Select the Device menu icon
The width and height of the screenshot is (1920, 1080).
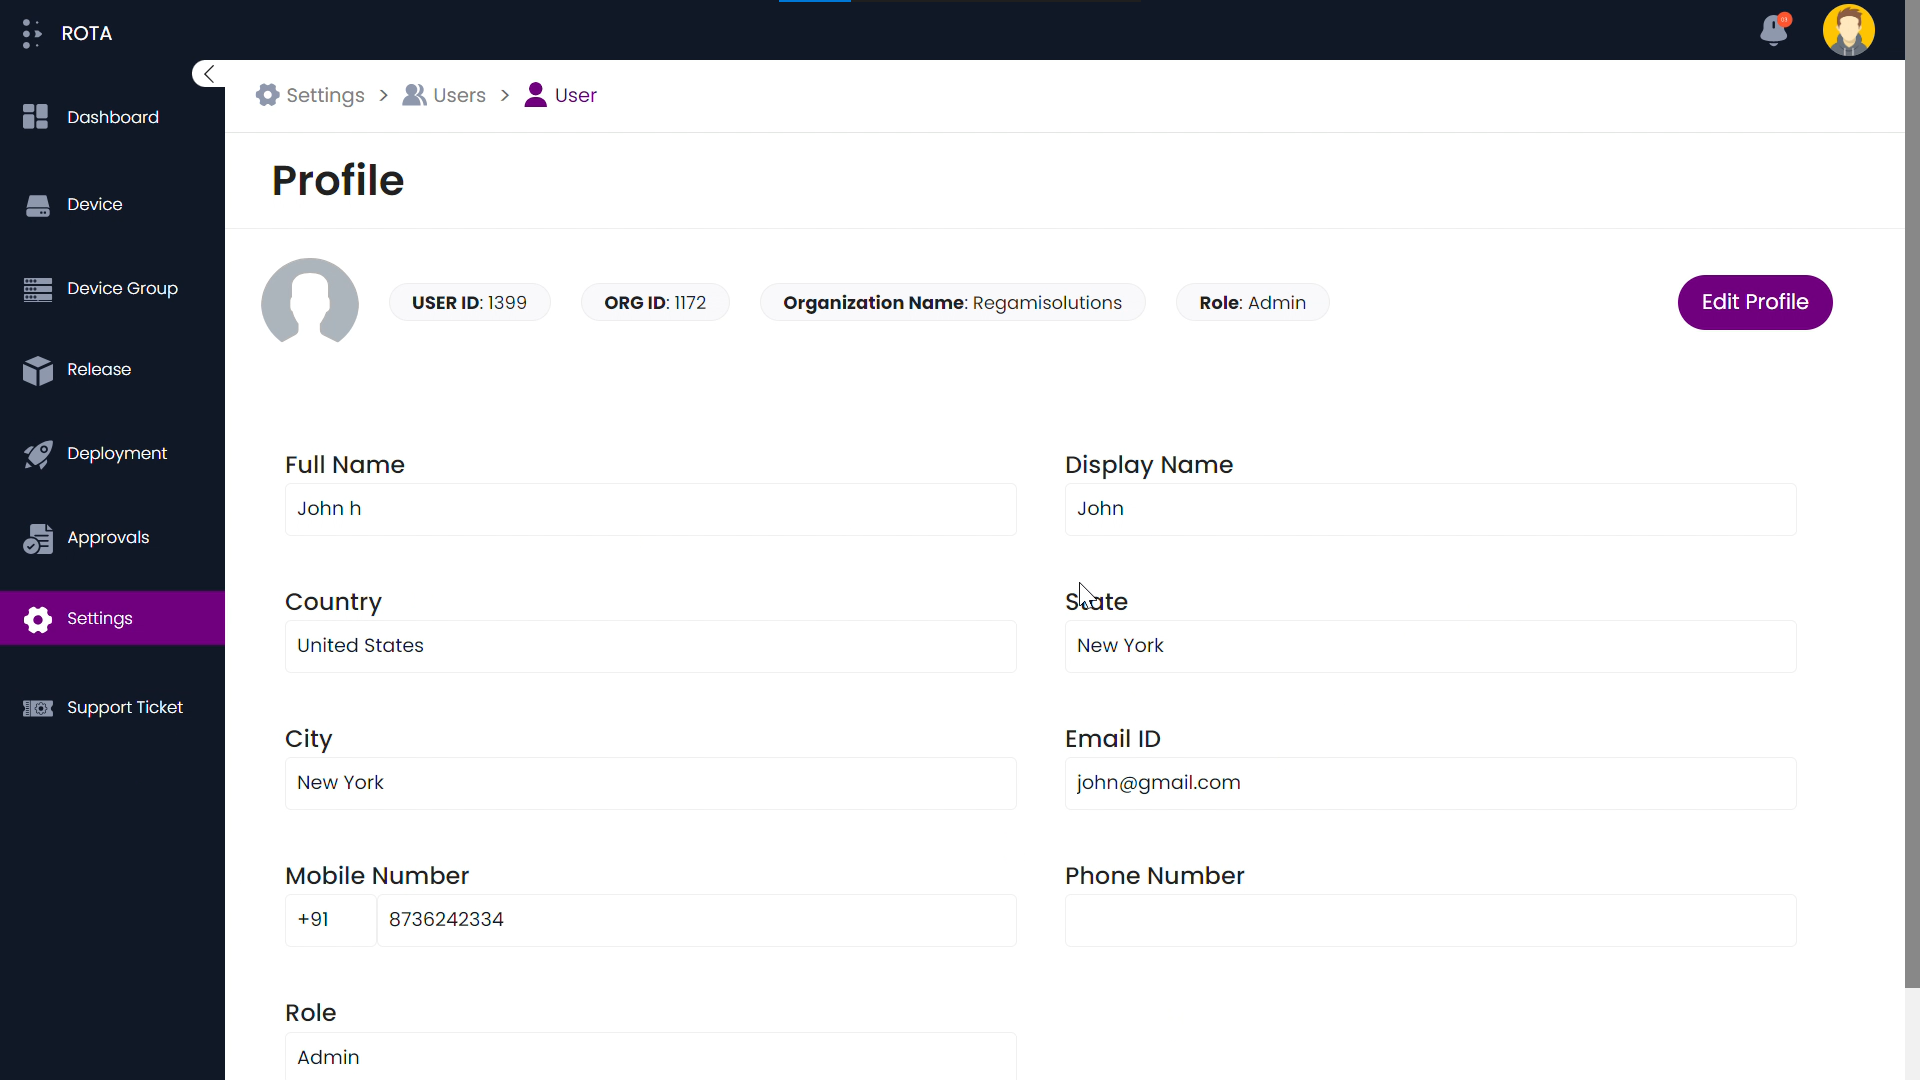[37, 204]
